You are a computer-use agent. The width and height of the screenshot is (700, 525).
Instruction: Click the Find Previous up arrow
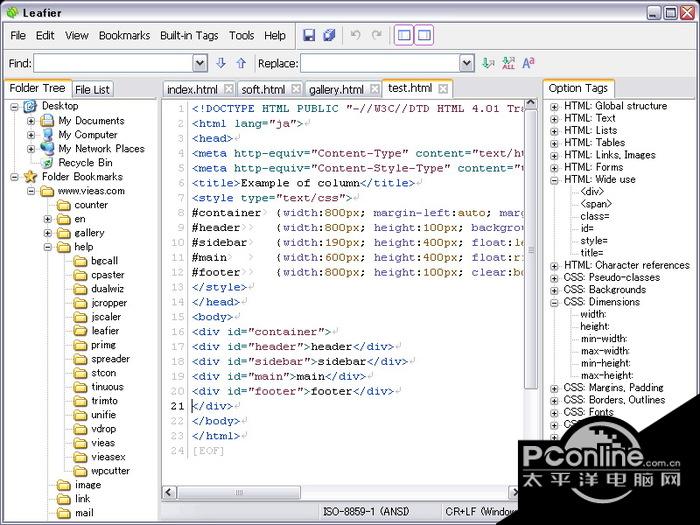click(x=241, y=63)
